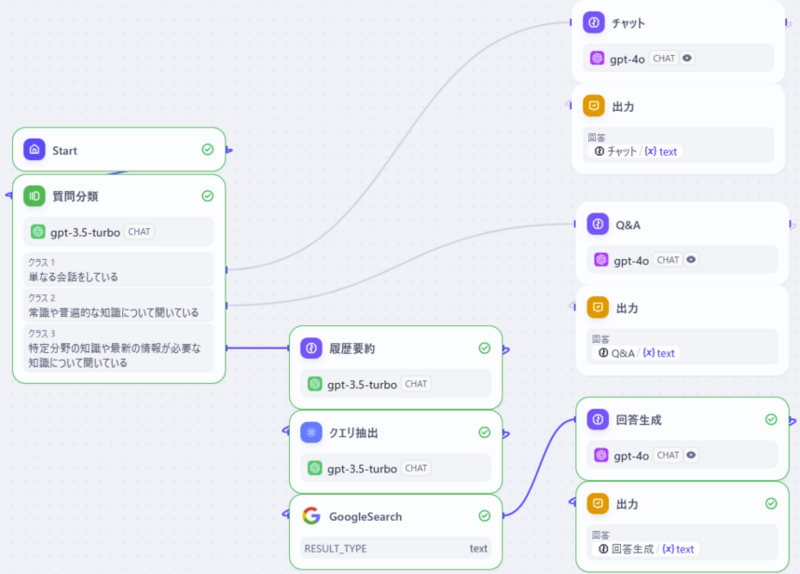Click the チャット node's purple LLM icon
800x574 pixels.
594,22
